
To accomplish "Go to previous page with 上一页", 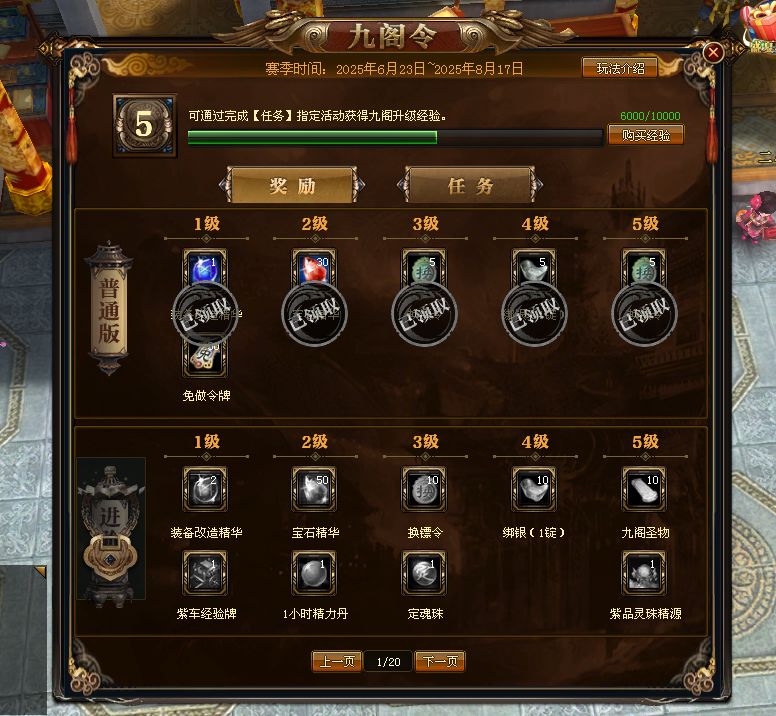I will coord(337,661).
